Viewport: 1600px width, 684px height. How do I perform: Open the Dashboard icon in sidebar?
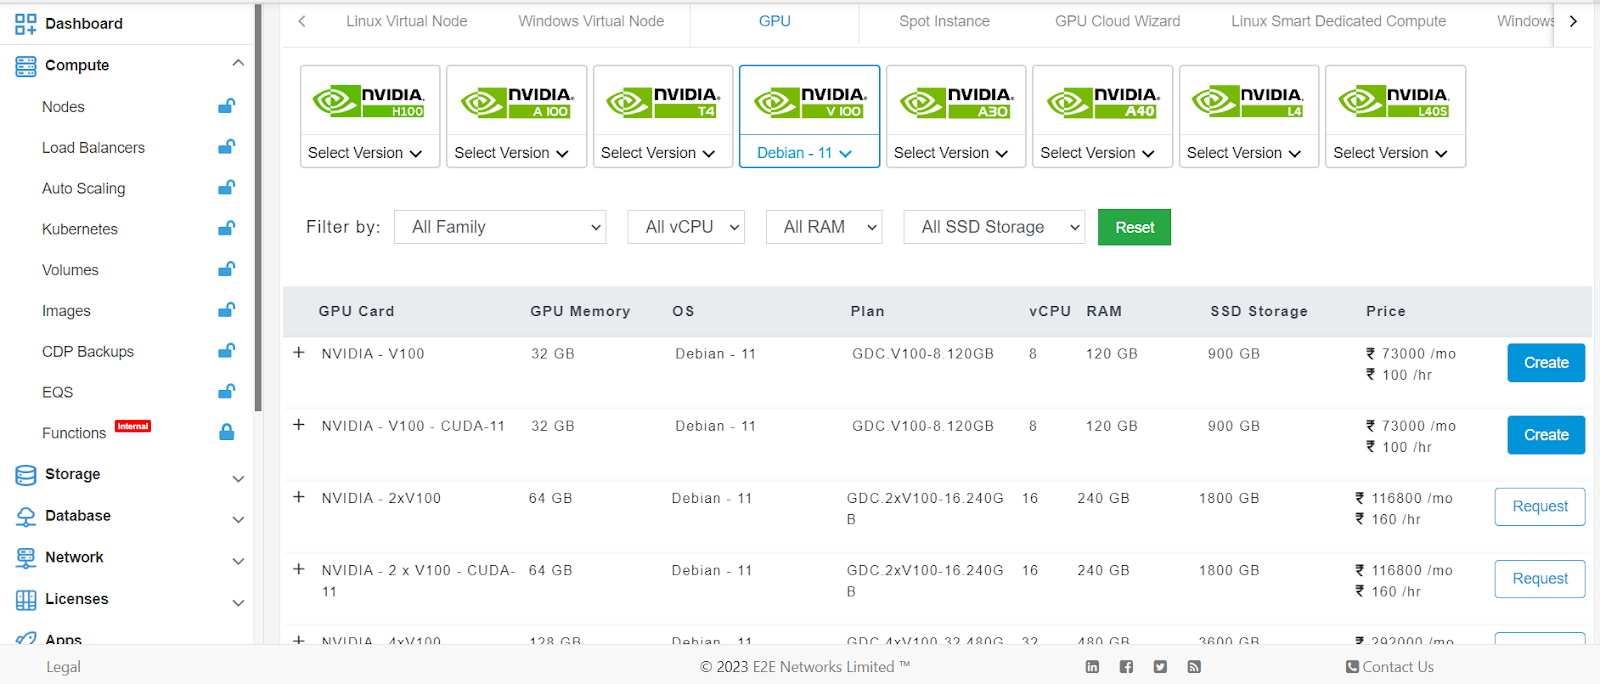(x=26, y=24)
